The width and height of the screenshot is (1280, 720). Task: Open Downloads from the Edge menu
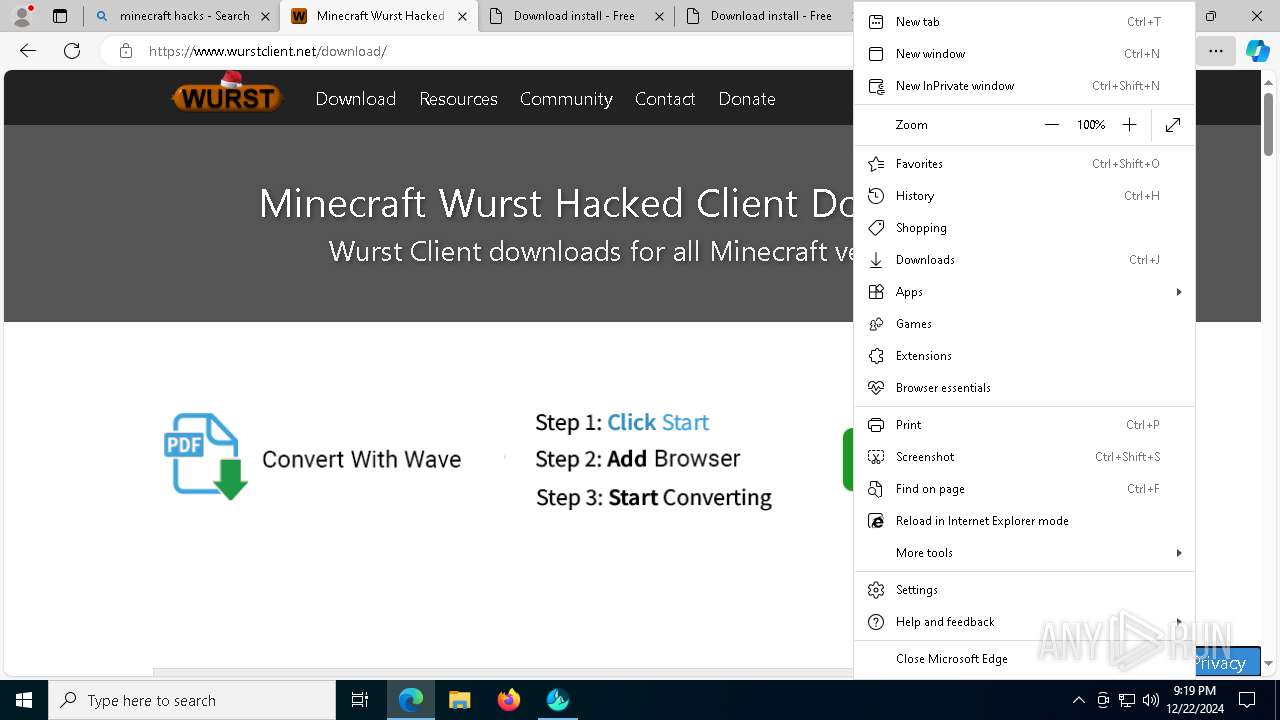(1024, 260)
